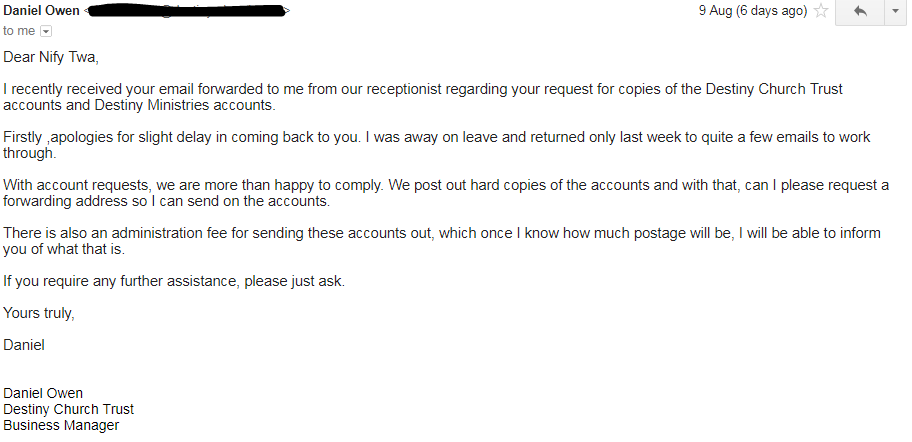Screen dimensions: 912x442
Task: Click the 'With account requests' paragraph
Action: [x=446, y=193]
